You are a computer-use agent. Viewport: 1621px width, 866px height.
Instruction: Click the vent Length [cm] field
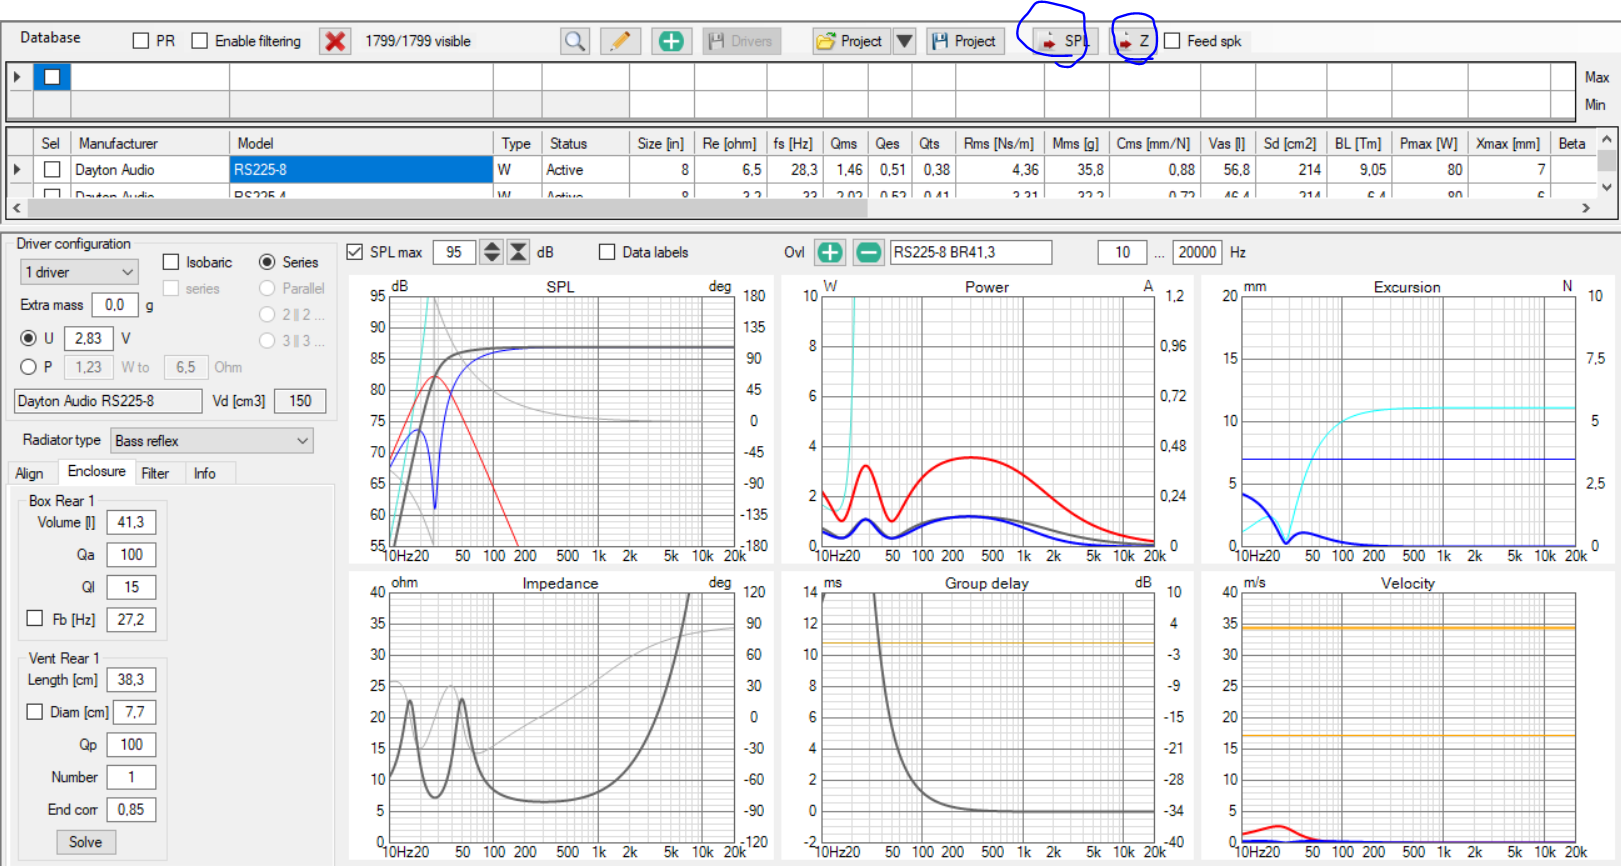coord(131,679)
